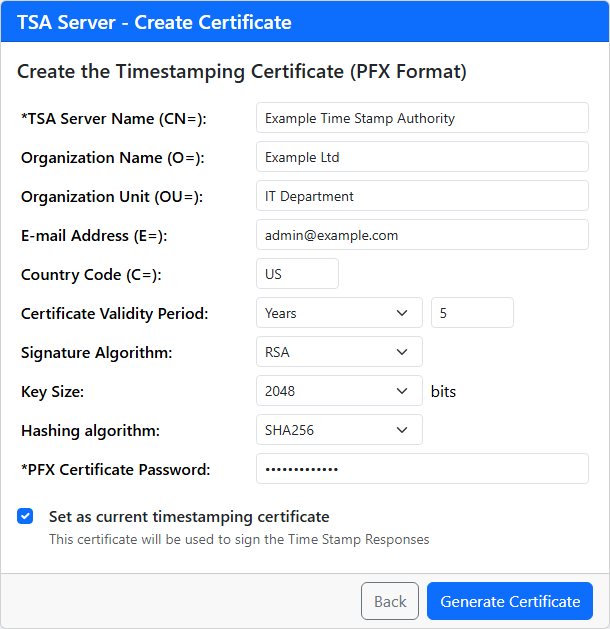Screen dimensions: 610x629
Task: Click the 'Create the Timestamping Certificate' heading
Action: coord(242,72)
